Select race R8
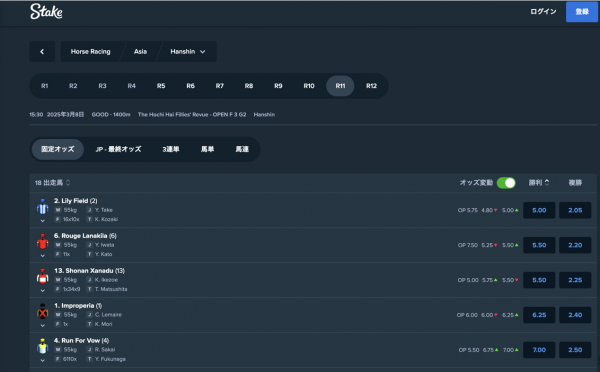 (x=249, y=86)
